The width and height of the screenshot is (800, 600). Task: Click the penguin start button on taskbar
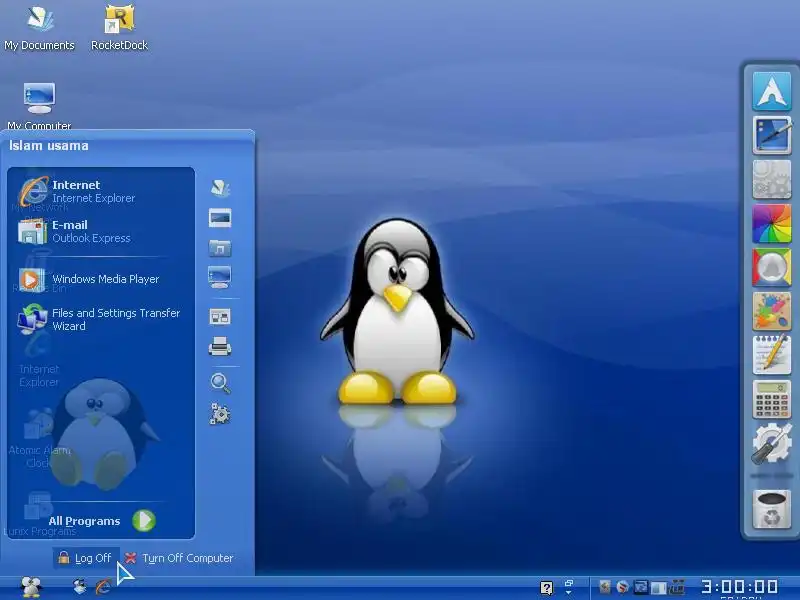(31, 587)
